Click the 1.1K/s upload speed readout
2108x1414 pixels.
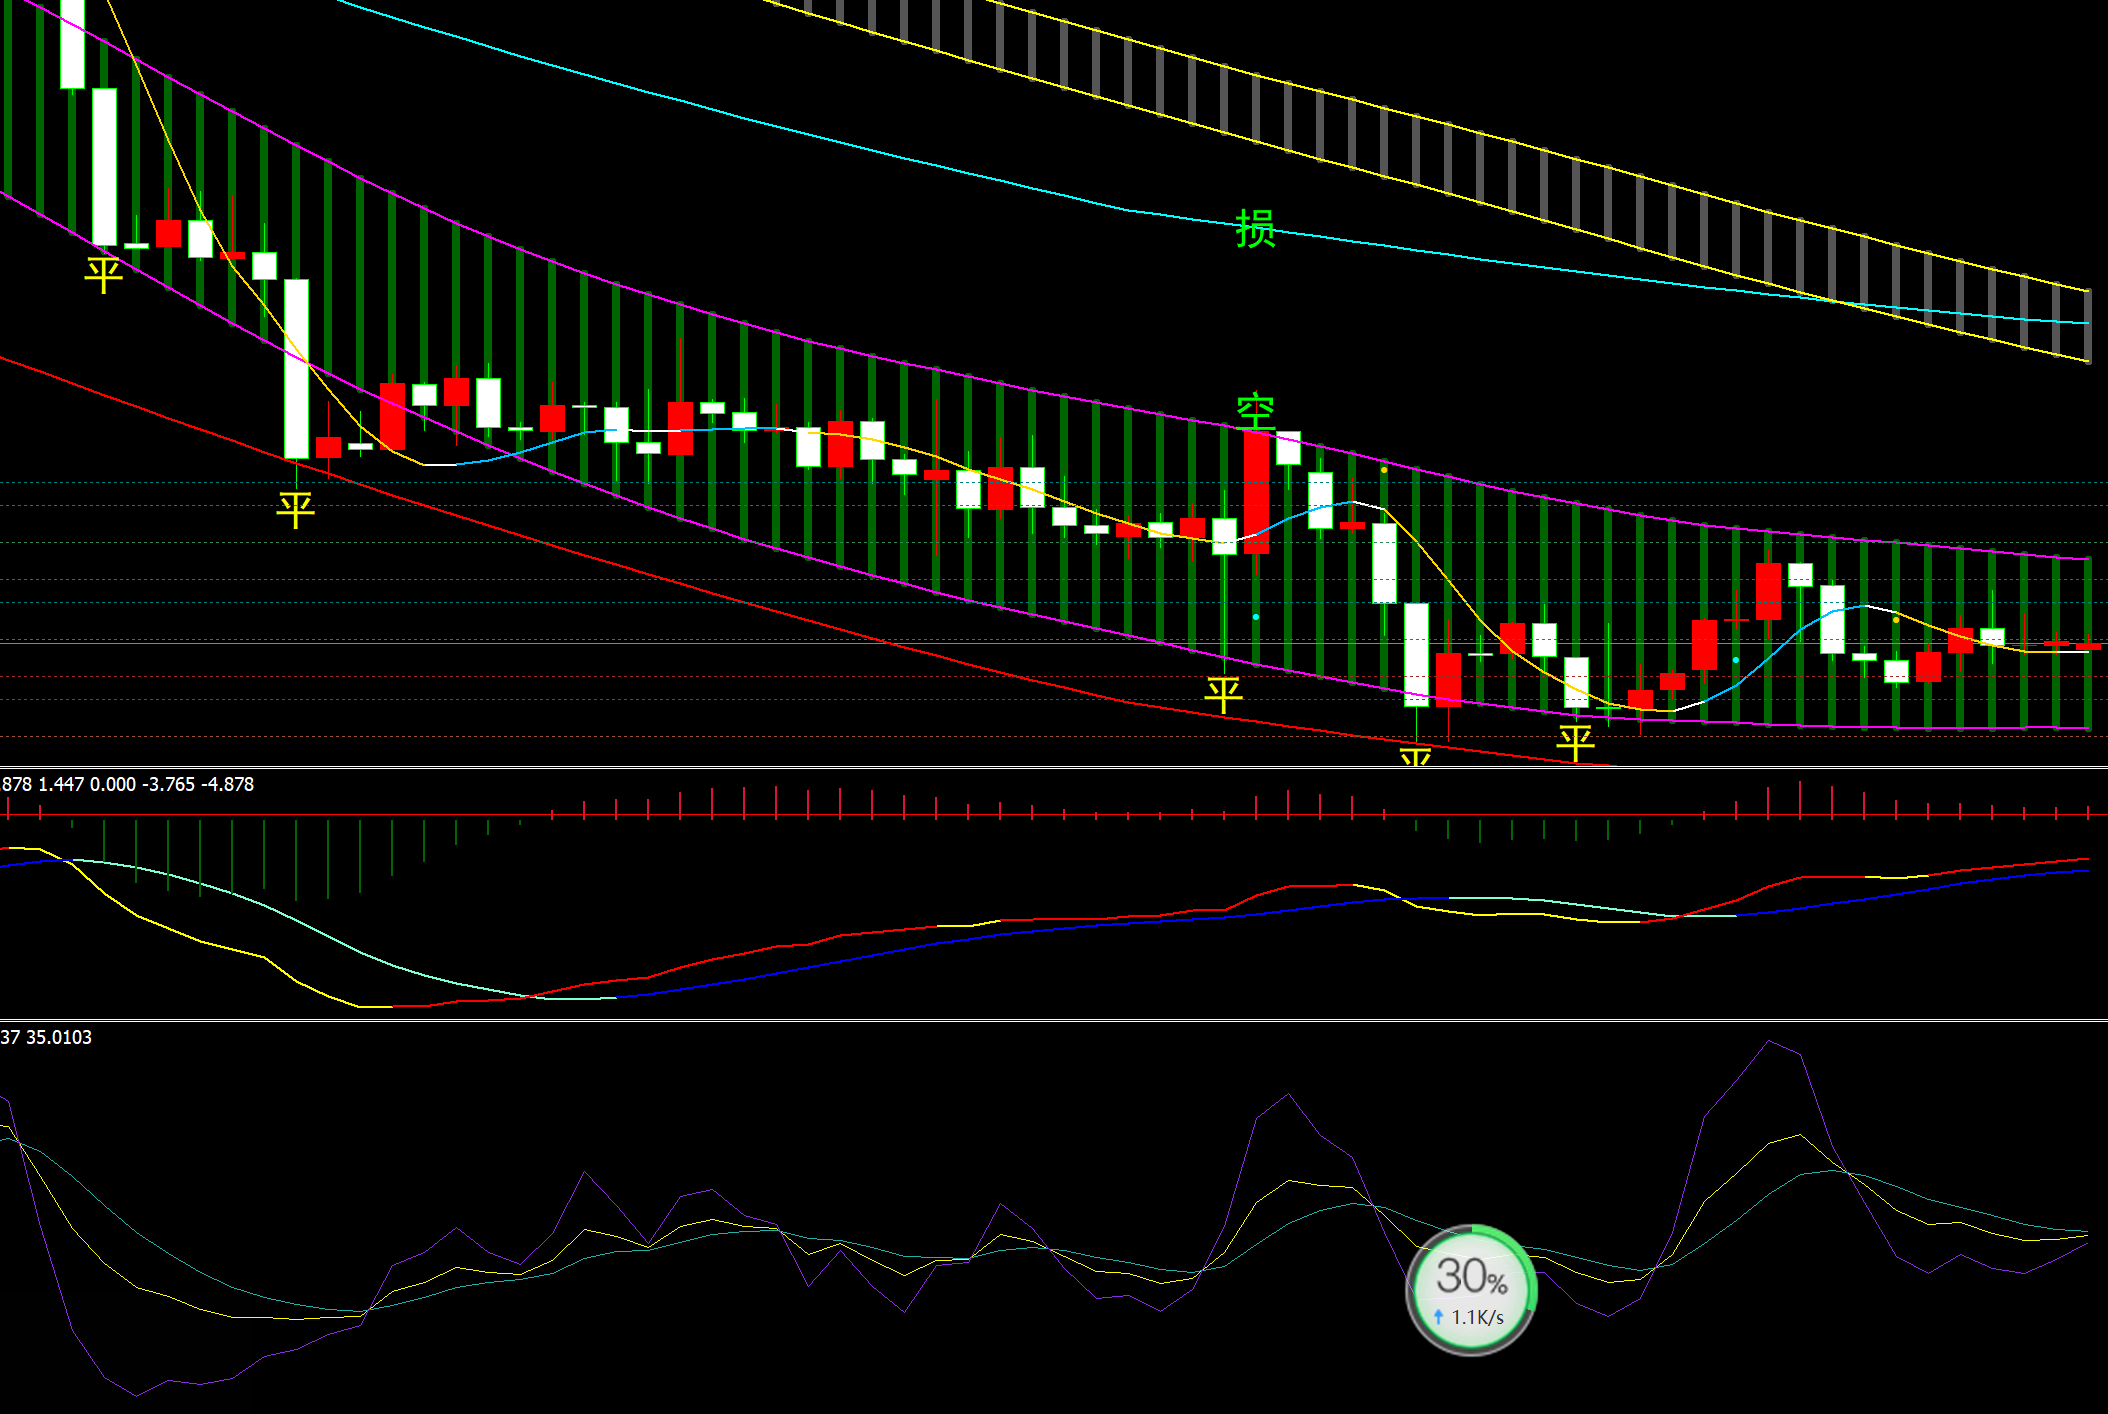click(1476, 1317)
